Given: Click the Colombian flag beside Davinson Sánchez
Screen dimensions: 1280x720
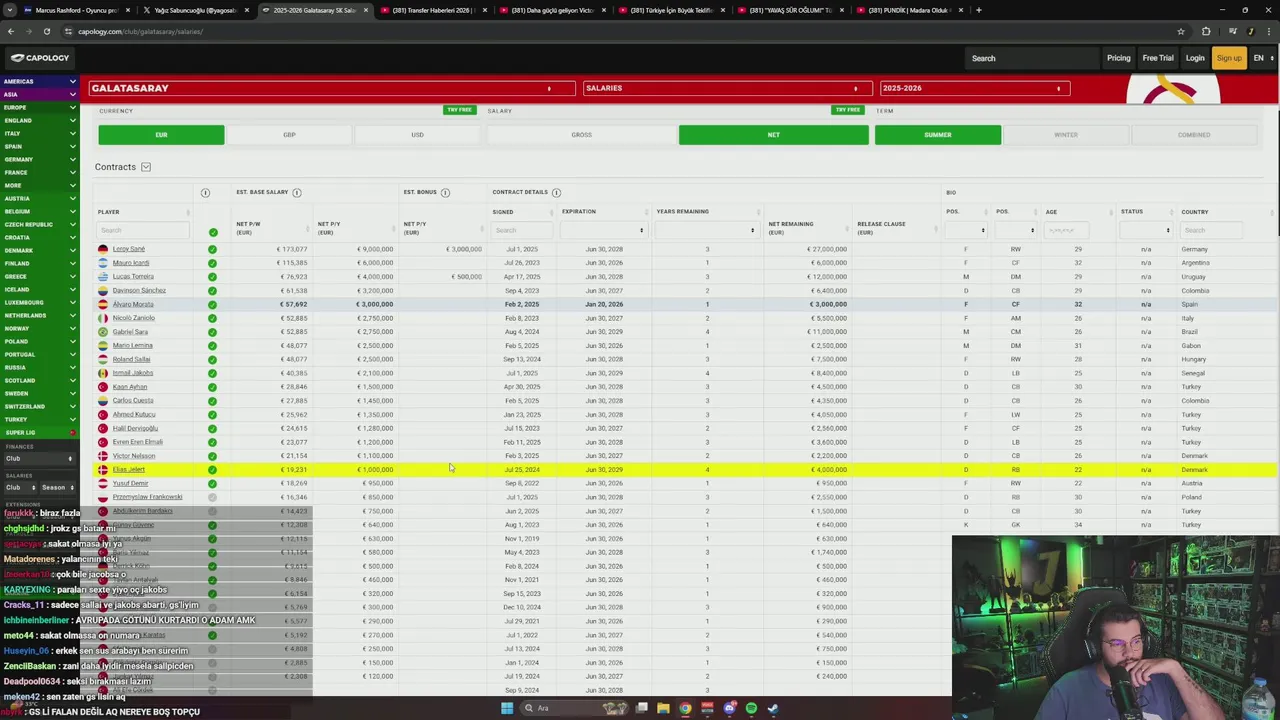Looking at the screenshot, I should pyautogui.click(x=103, y=290).
